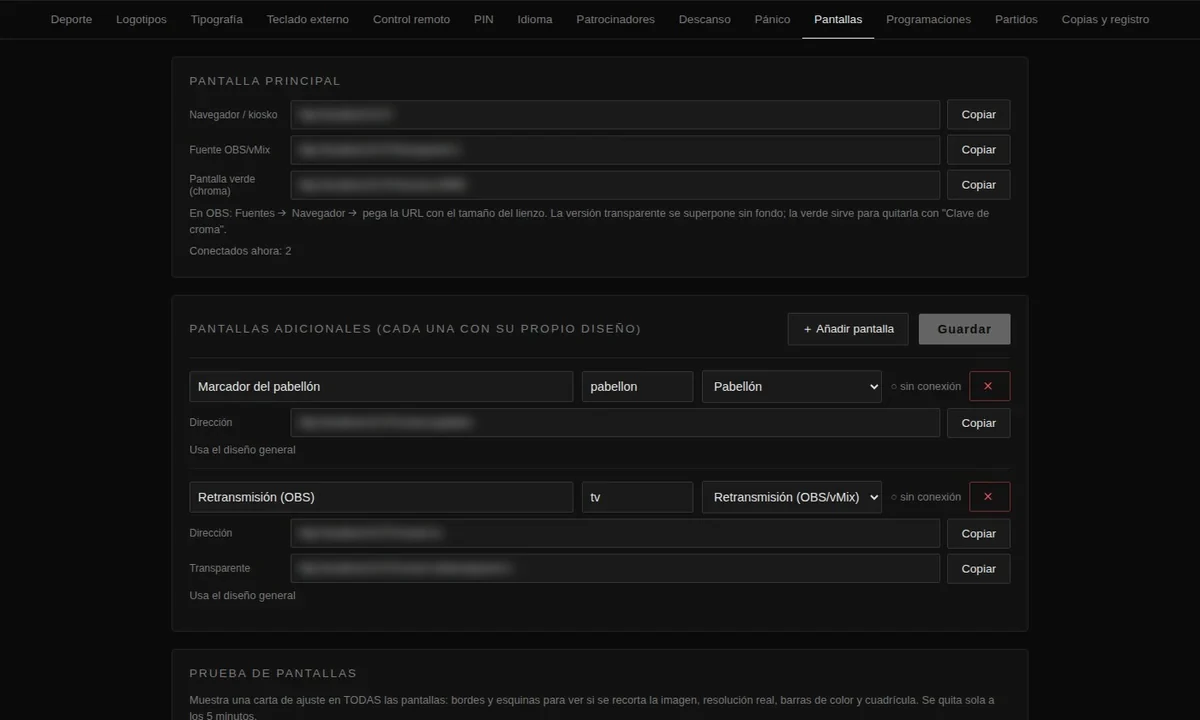Copy the Navegador / kiosko URL
Screen dimensions: 1200x720
coord(978,114)
